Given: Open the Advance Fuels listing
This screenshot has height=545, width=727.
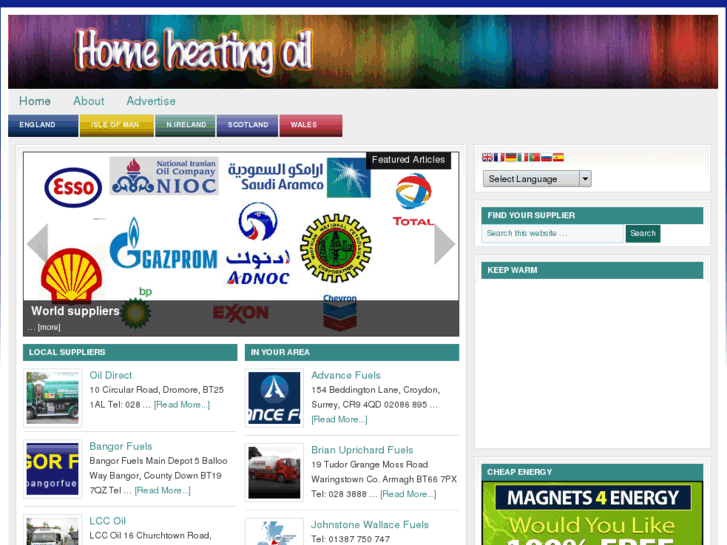Looking at the screenshot, I should pyautogui.click(x=346, y=375).
